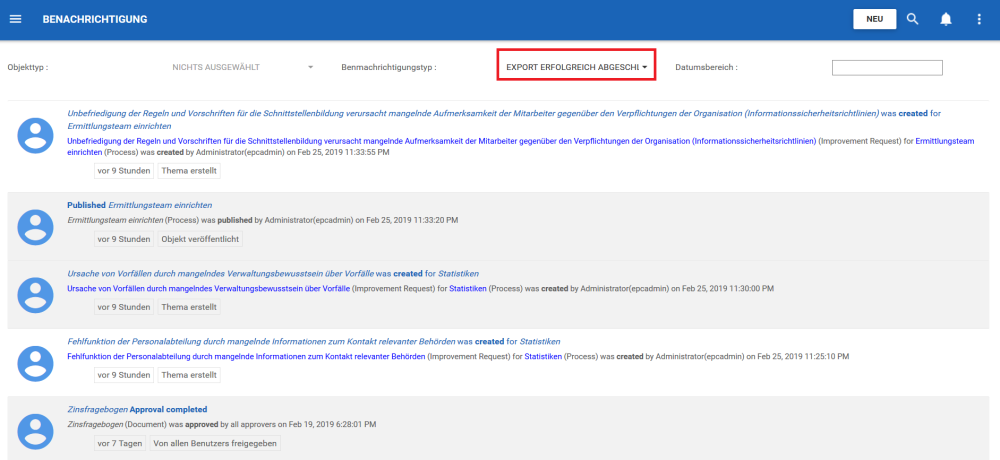The image size is (1000, 460).
Task: Open the notifications bell icon
Action: 946,19
